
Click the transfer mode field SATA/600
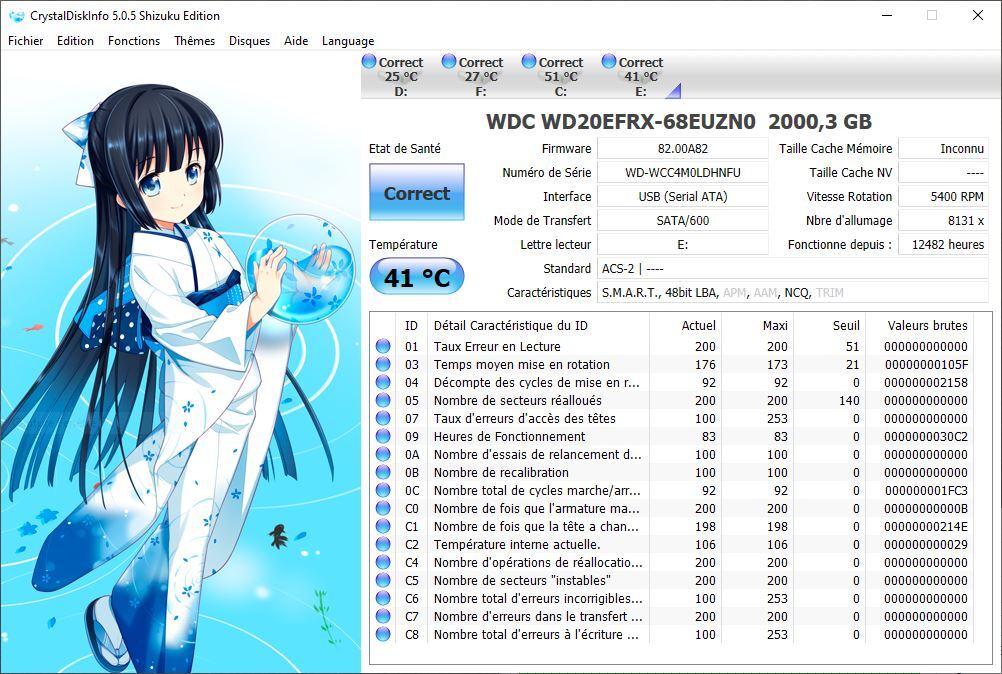[682, 220]
